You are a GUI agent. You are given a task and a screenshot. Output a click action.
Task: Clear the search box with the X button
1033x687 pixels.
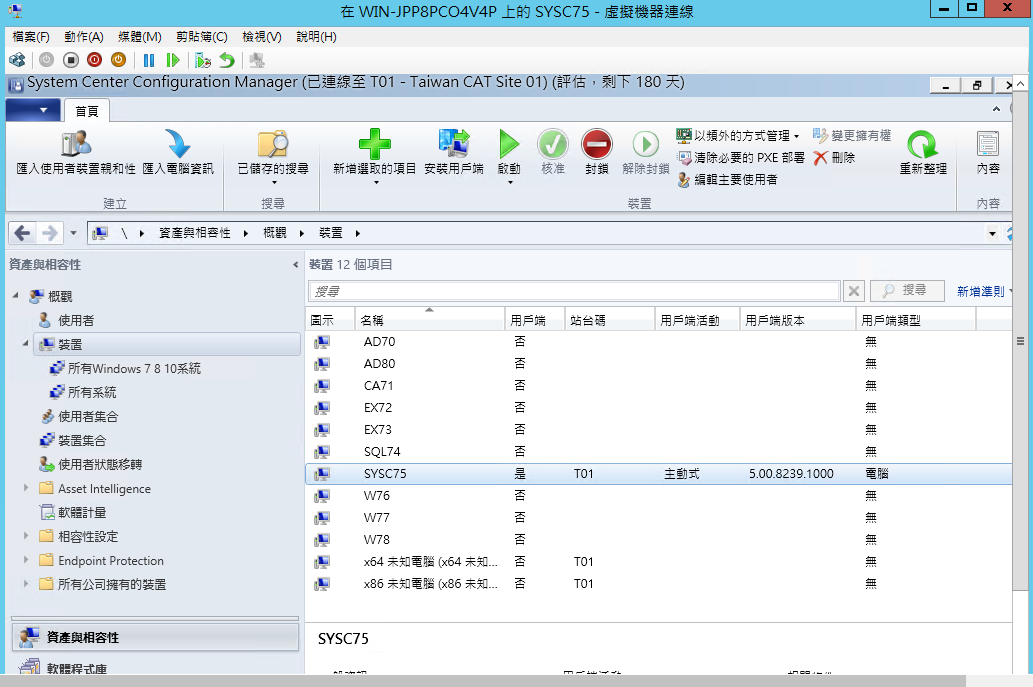point(854,291)
